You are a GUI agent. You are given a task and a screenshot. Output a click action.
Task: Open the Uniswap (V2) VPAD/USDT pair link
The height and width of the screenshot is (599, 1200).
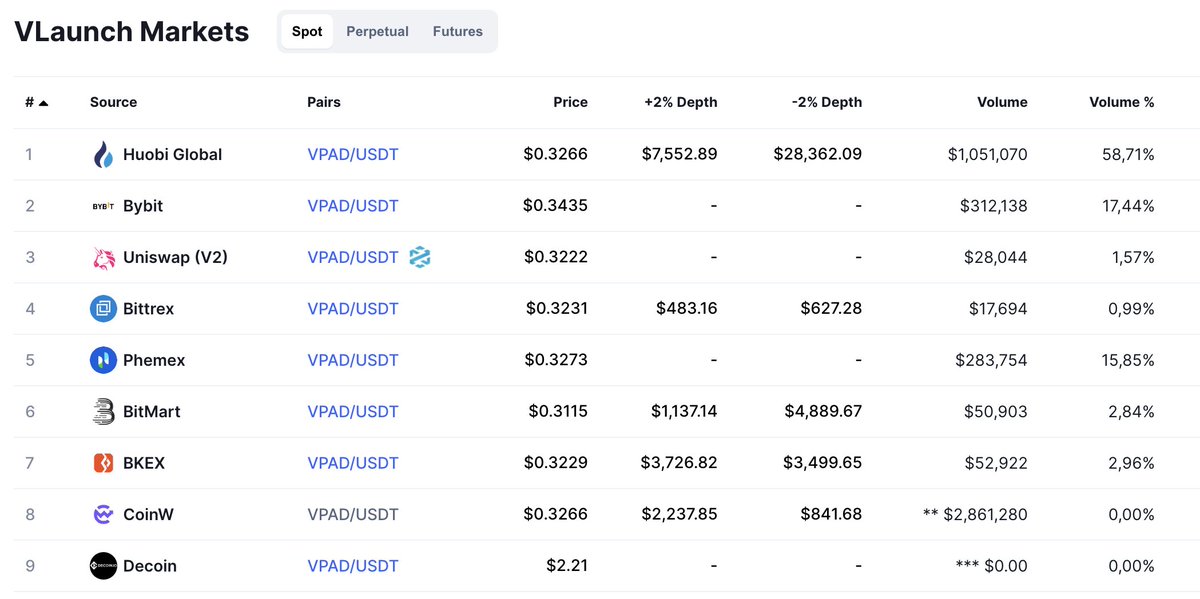[x=353, y=257]
